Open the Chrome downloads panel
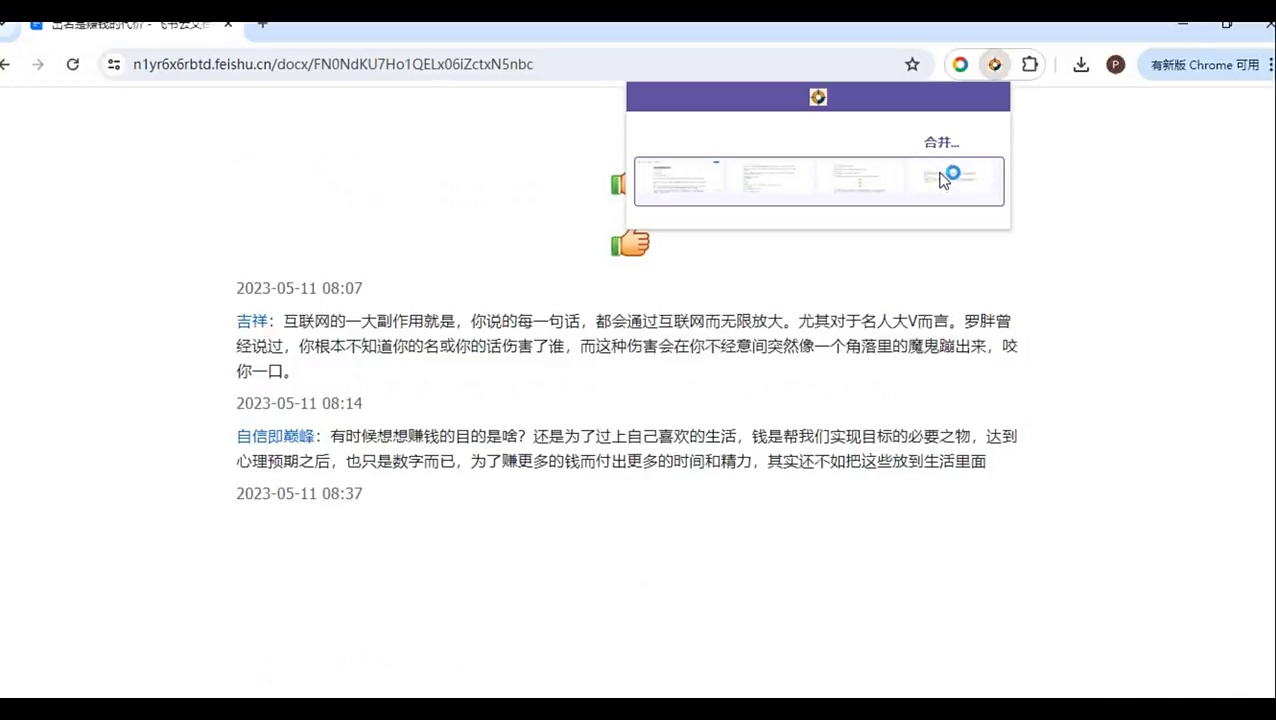1276x720 pixels. click(1081, 64)
